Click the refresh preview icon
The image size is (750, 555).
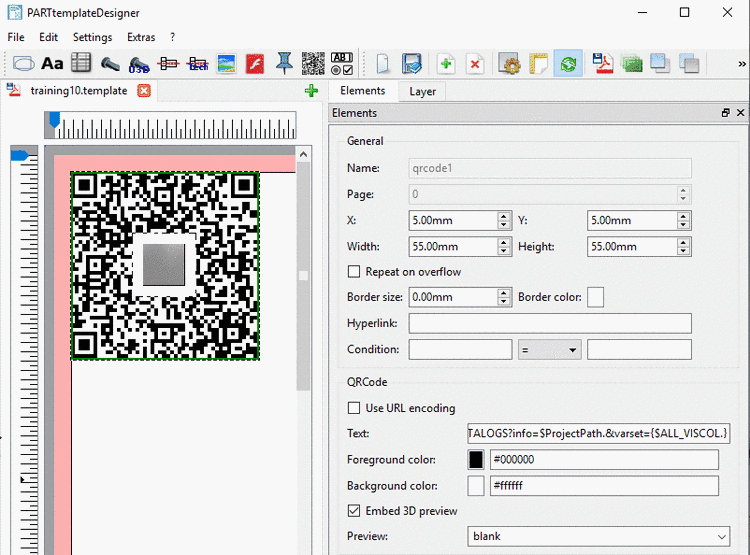click(568, 64)
